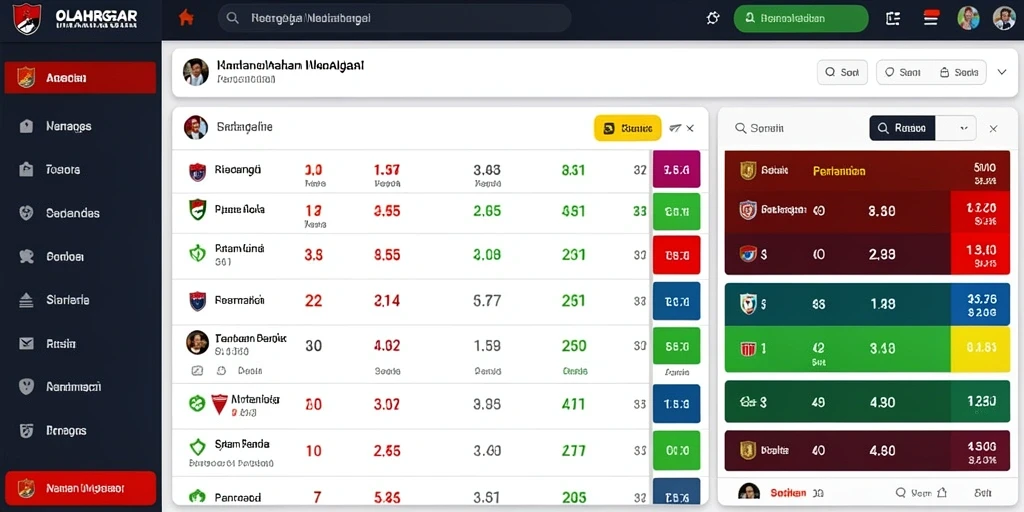Viewport: 1024px width, 512px height.
Task: Click the yellow button above the table
Action: [628, 128]
